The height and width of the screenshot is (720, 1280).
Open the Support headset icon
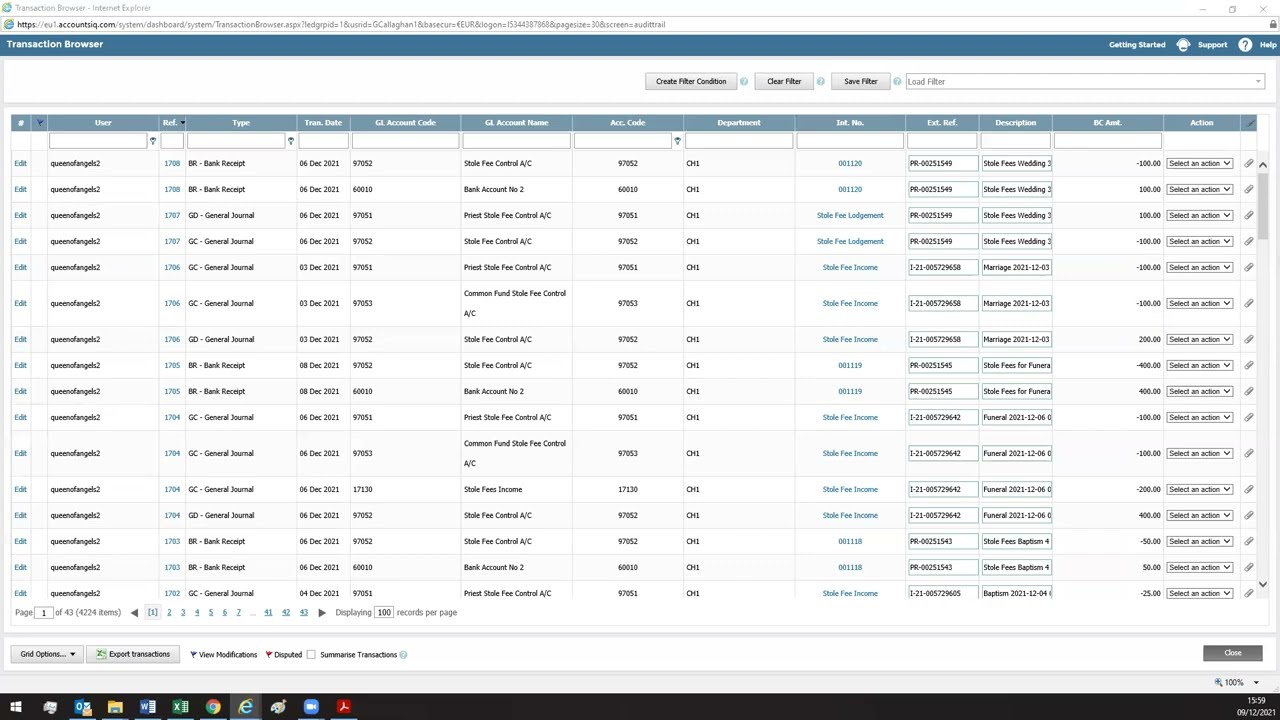point(1183,44)
